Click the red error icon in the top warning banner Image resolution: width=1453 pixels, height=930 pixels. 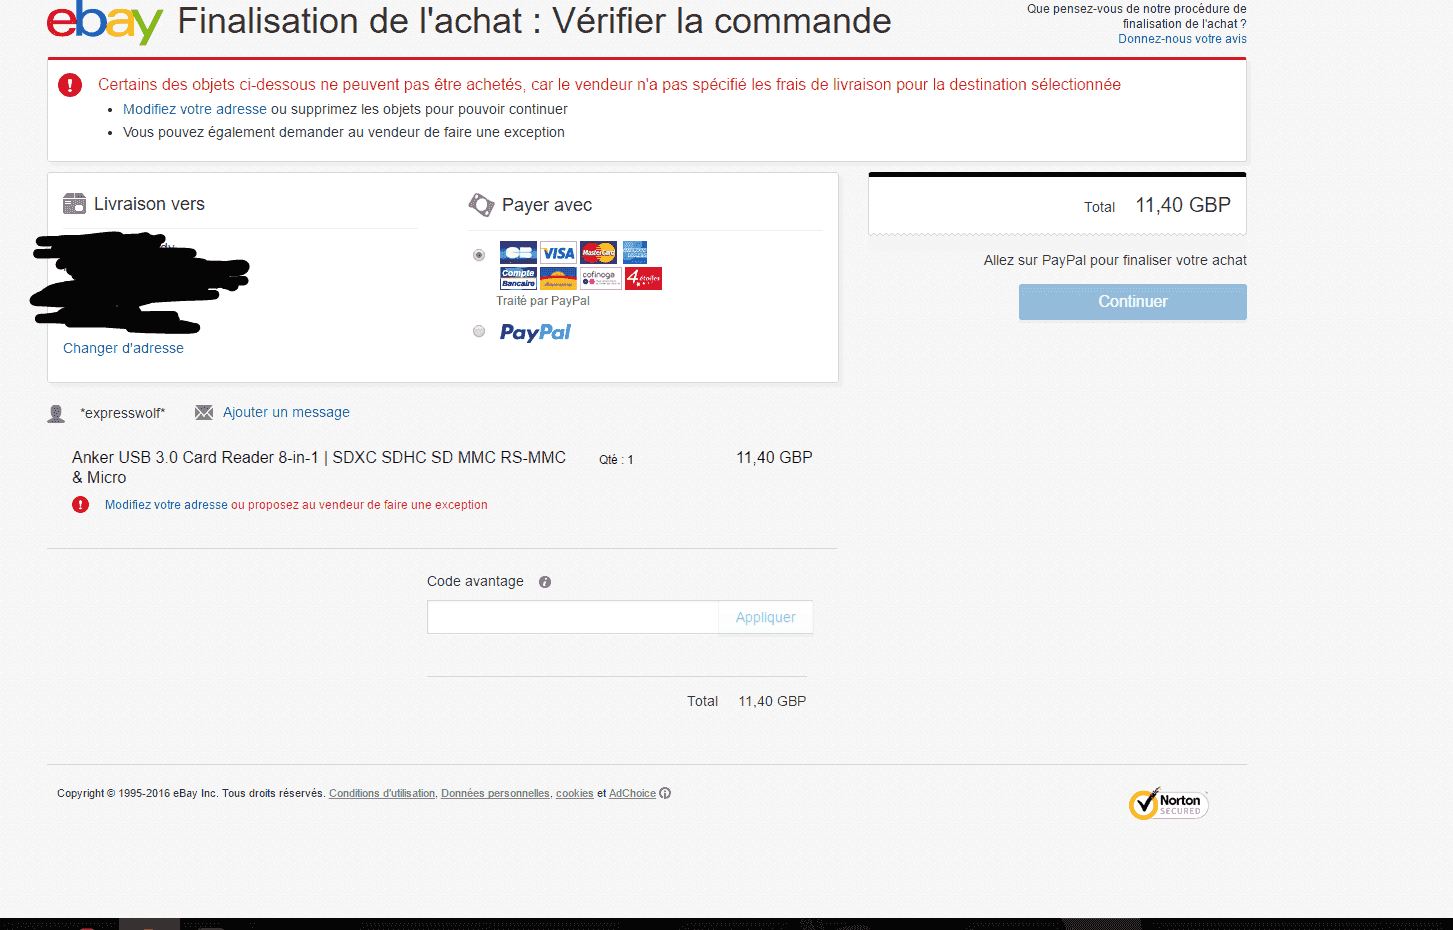click(70, 85)
